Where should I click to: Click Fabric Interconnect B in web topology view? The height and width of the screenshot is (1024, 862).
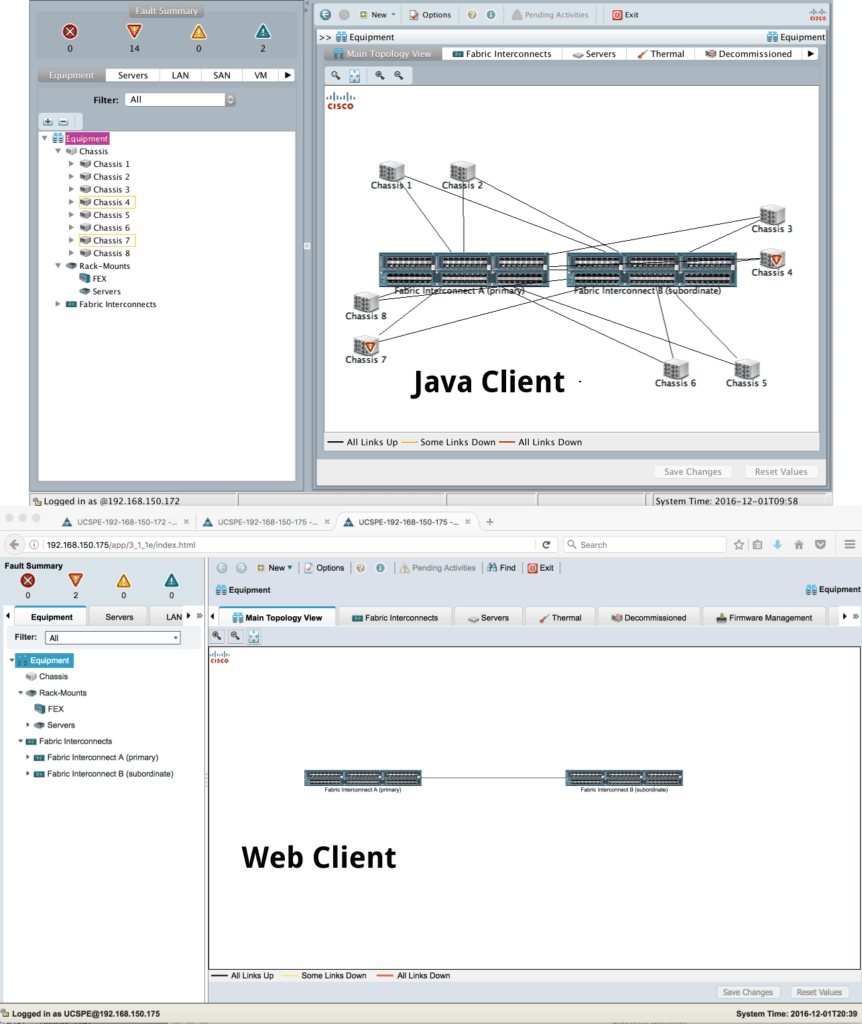tap(624, 778)
